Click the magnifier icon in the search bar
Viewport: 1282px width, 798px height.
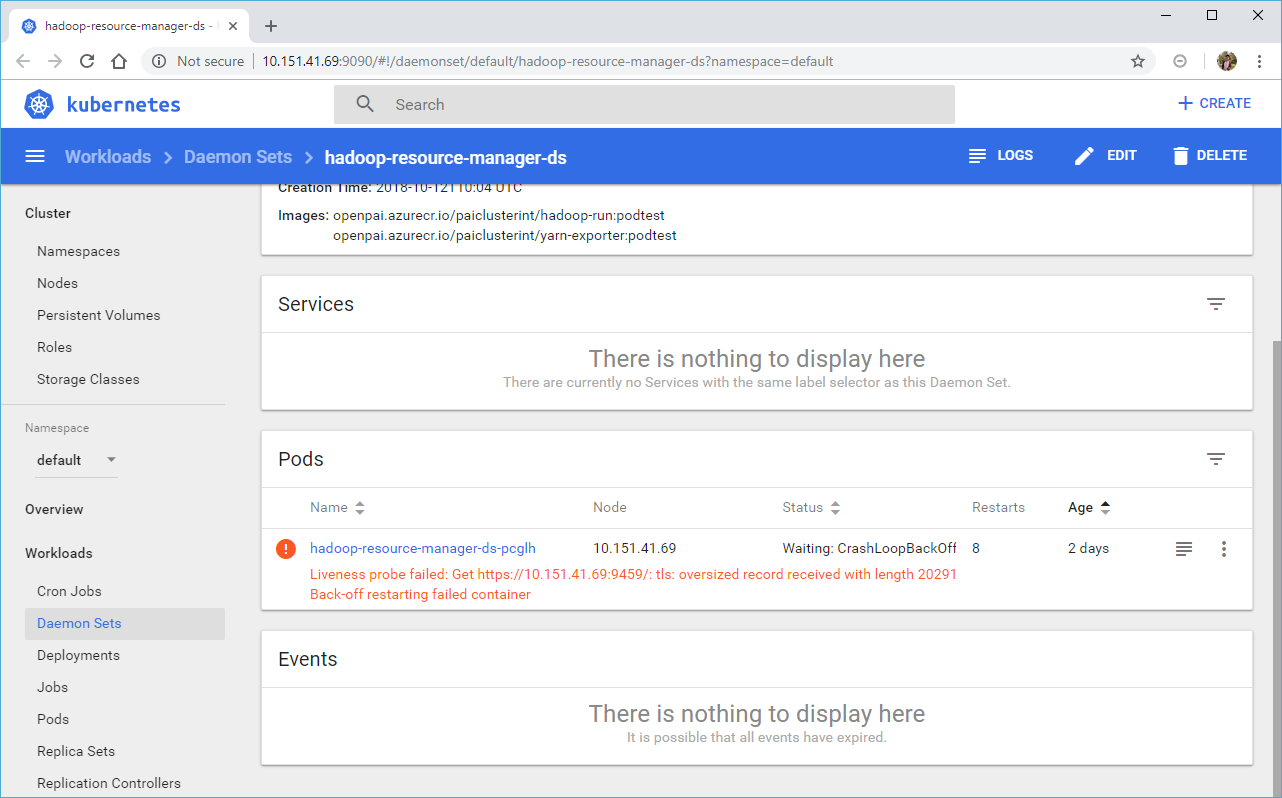point(364,103)
